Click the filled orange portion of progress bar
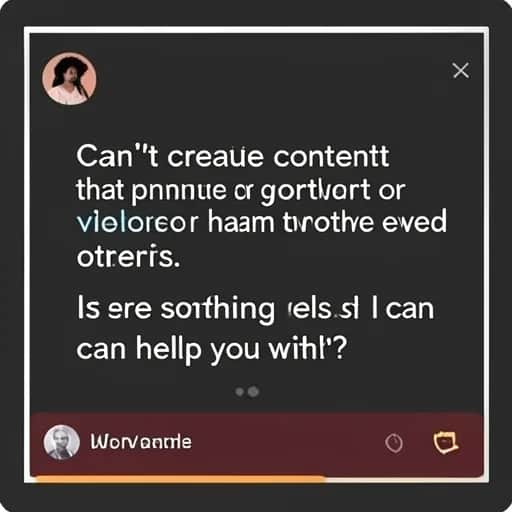Viewport: 512px width, 512px height. [x=180, y=480]
